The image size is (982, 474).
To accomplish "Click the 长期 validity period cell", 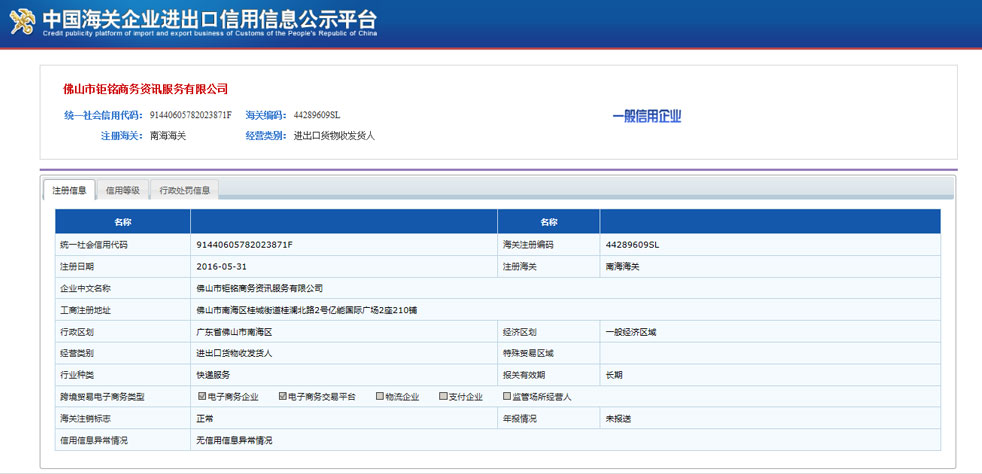I will 613,375.
